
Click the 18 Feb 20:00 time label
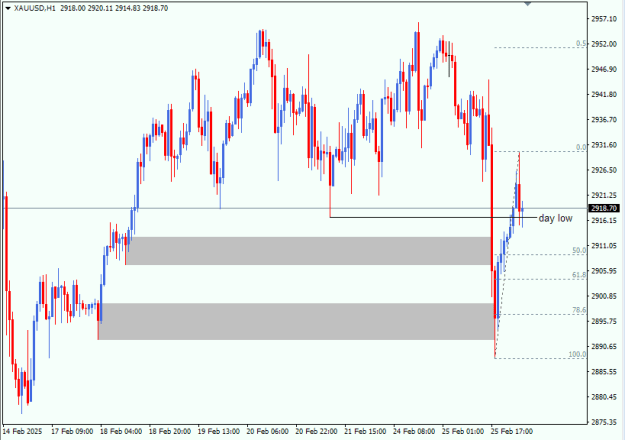tap(169, 432)
